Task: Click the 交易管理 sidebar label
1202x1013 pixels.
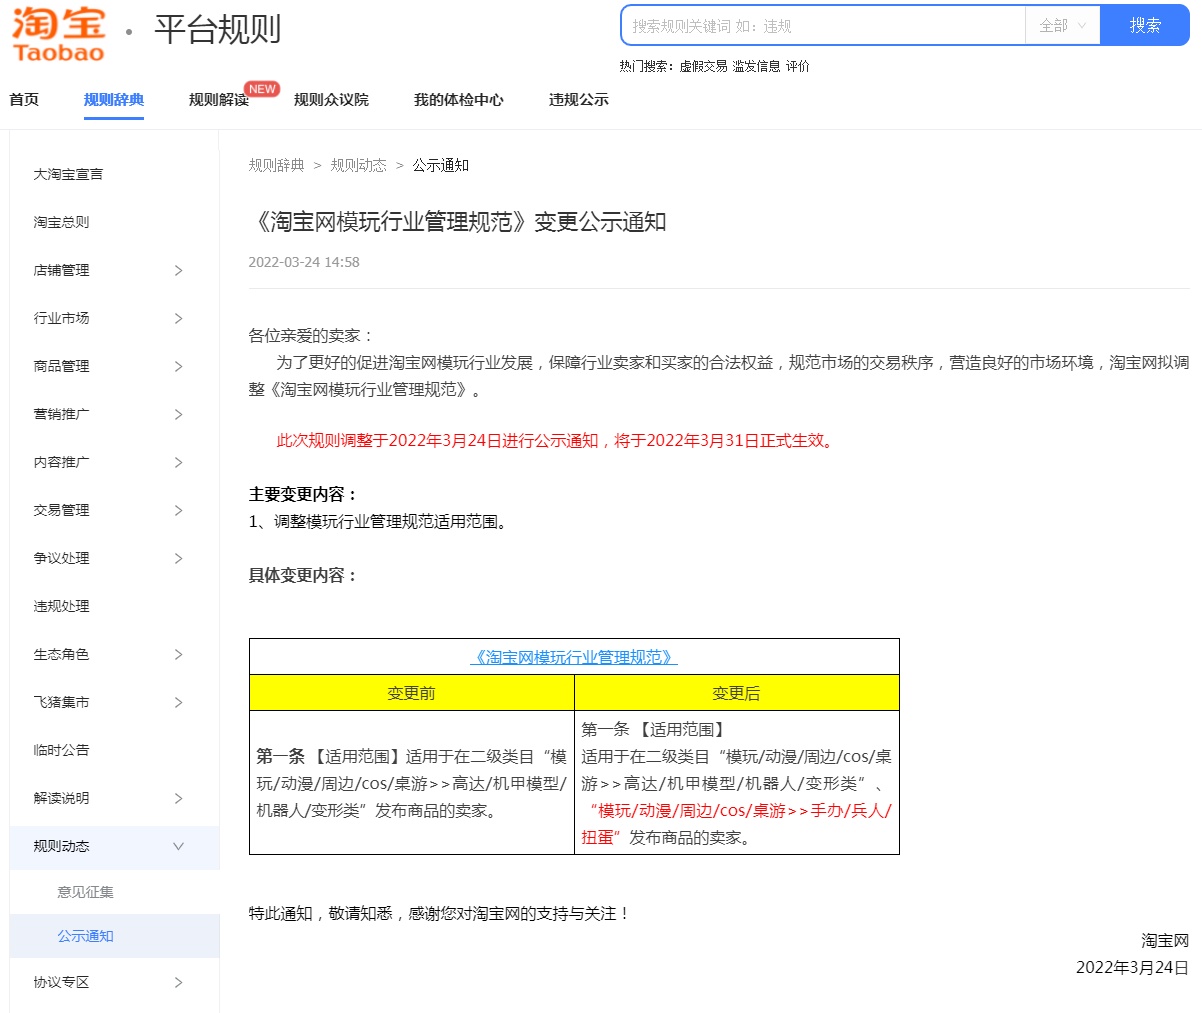Action: coord(61,510)
